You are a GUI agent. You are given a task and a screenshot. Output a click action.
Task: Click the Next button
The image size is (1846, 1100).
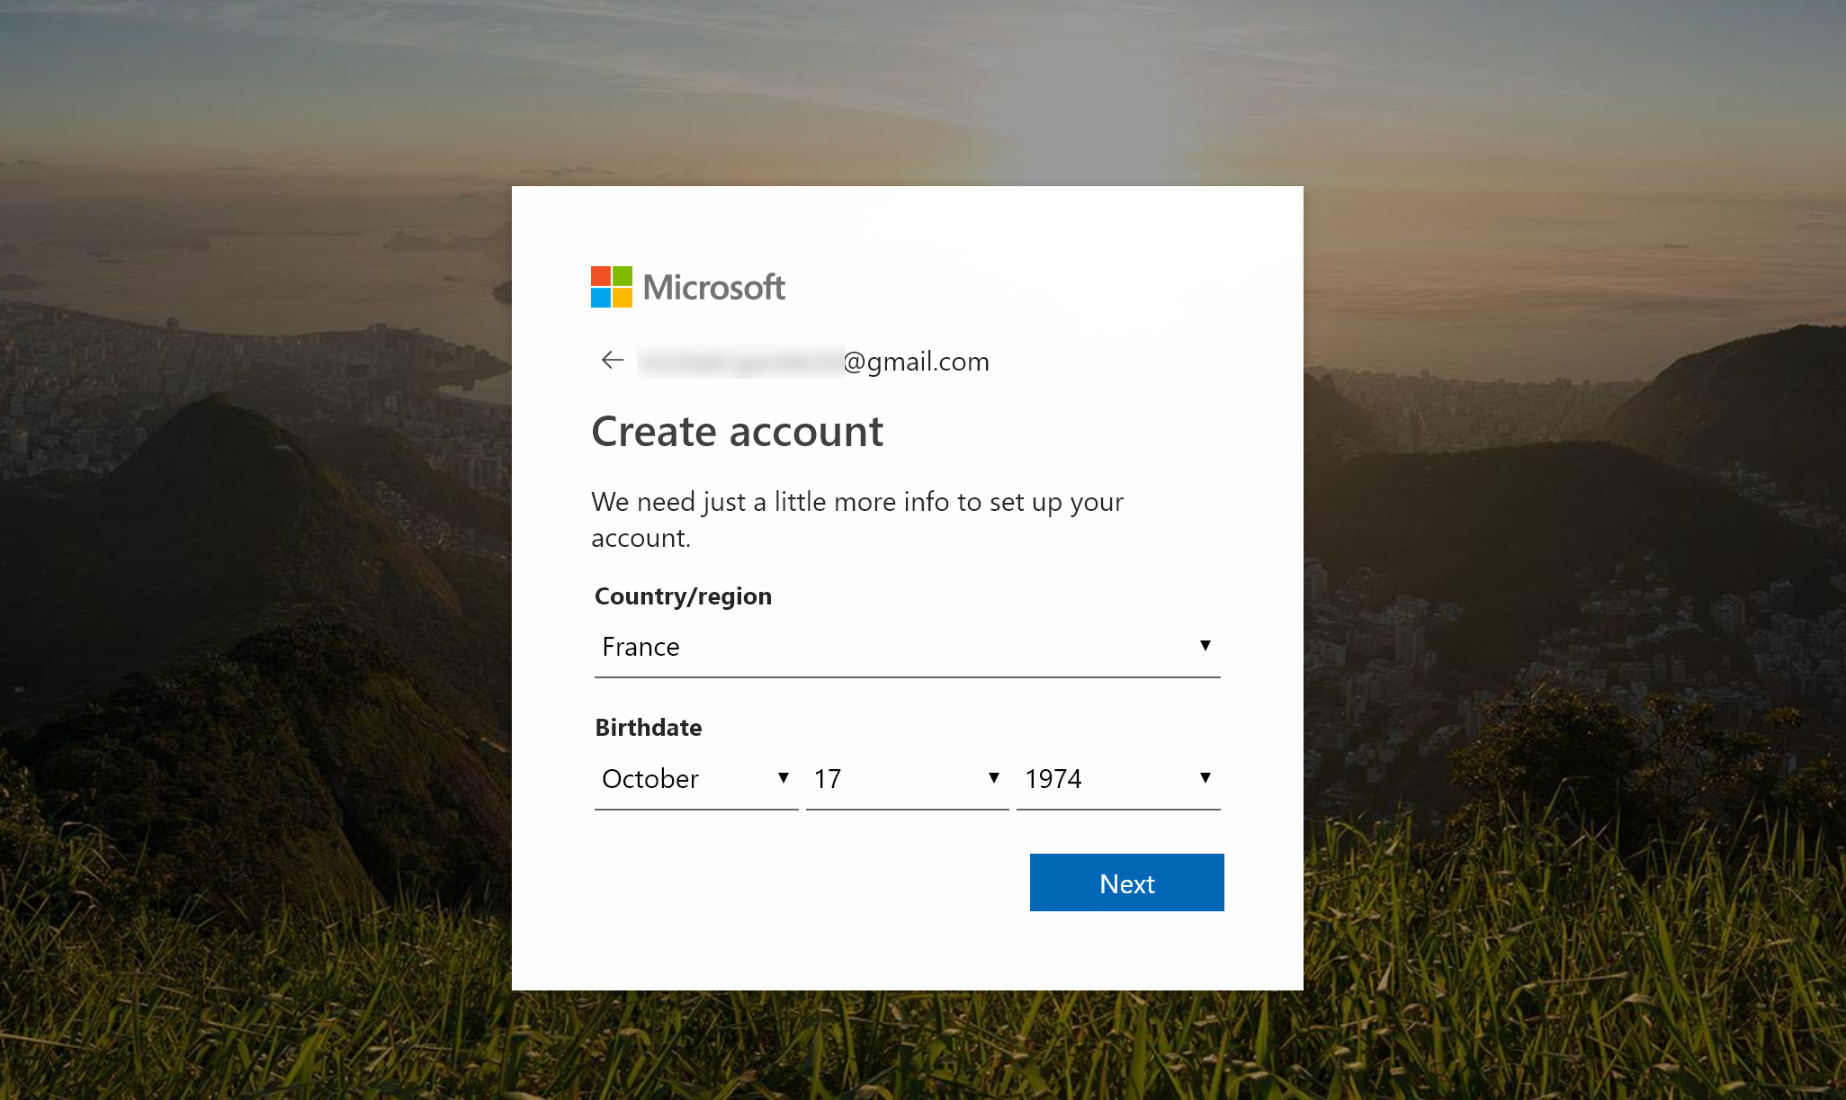coord(1127,883)
